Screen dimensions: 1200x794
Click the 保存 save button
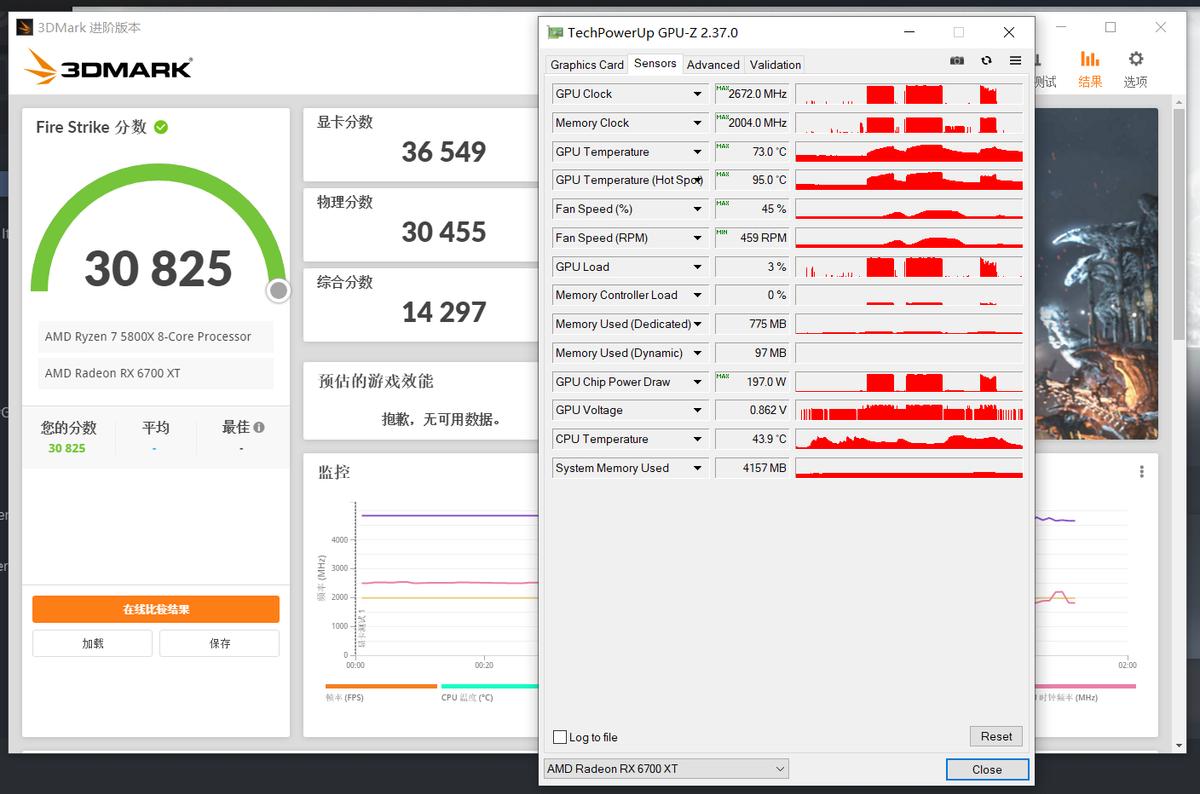click(219, 643)
